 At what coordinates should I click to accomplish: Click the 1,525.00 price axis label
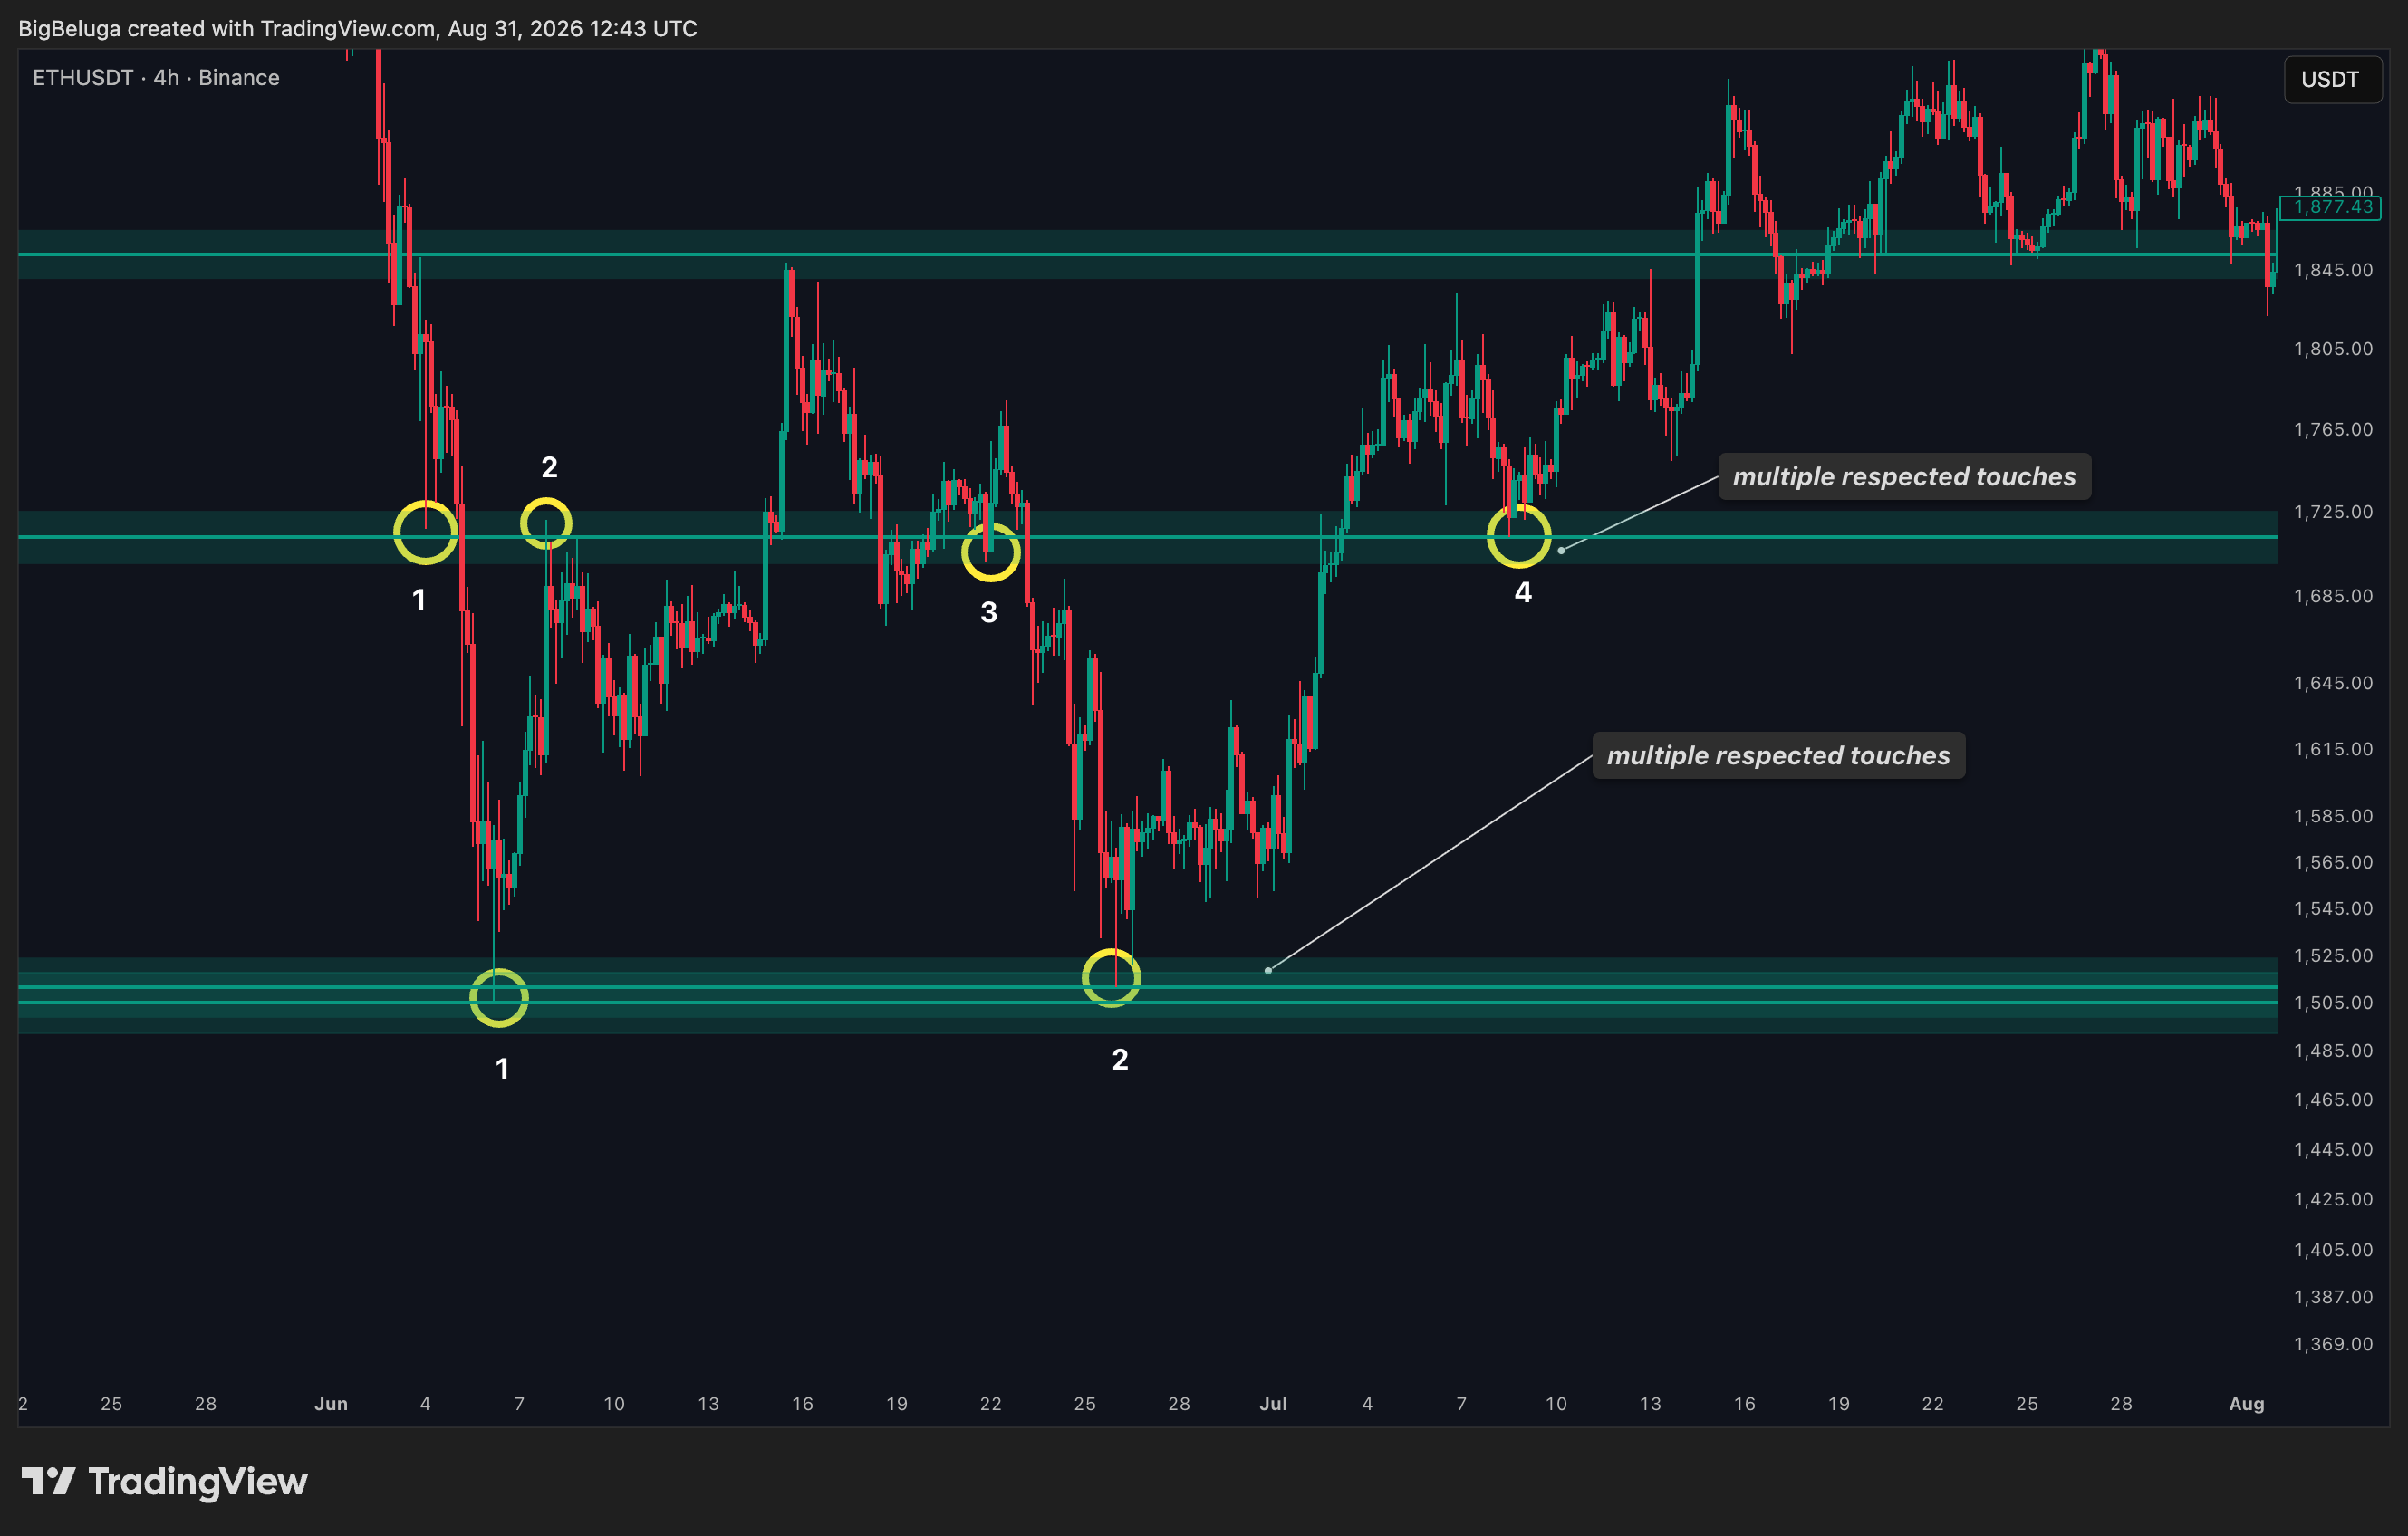(x=2333, y=955)
